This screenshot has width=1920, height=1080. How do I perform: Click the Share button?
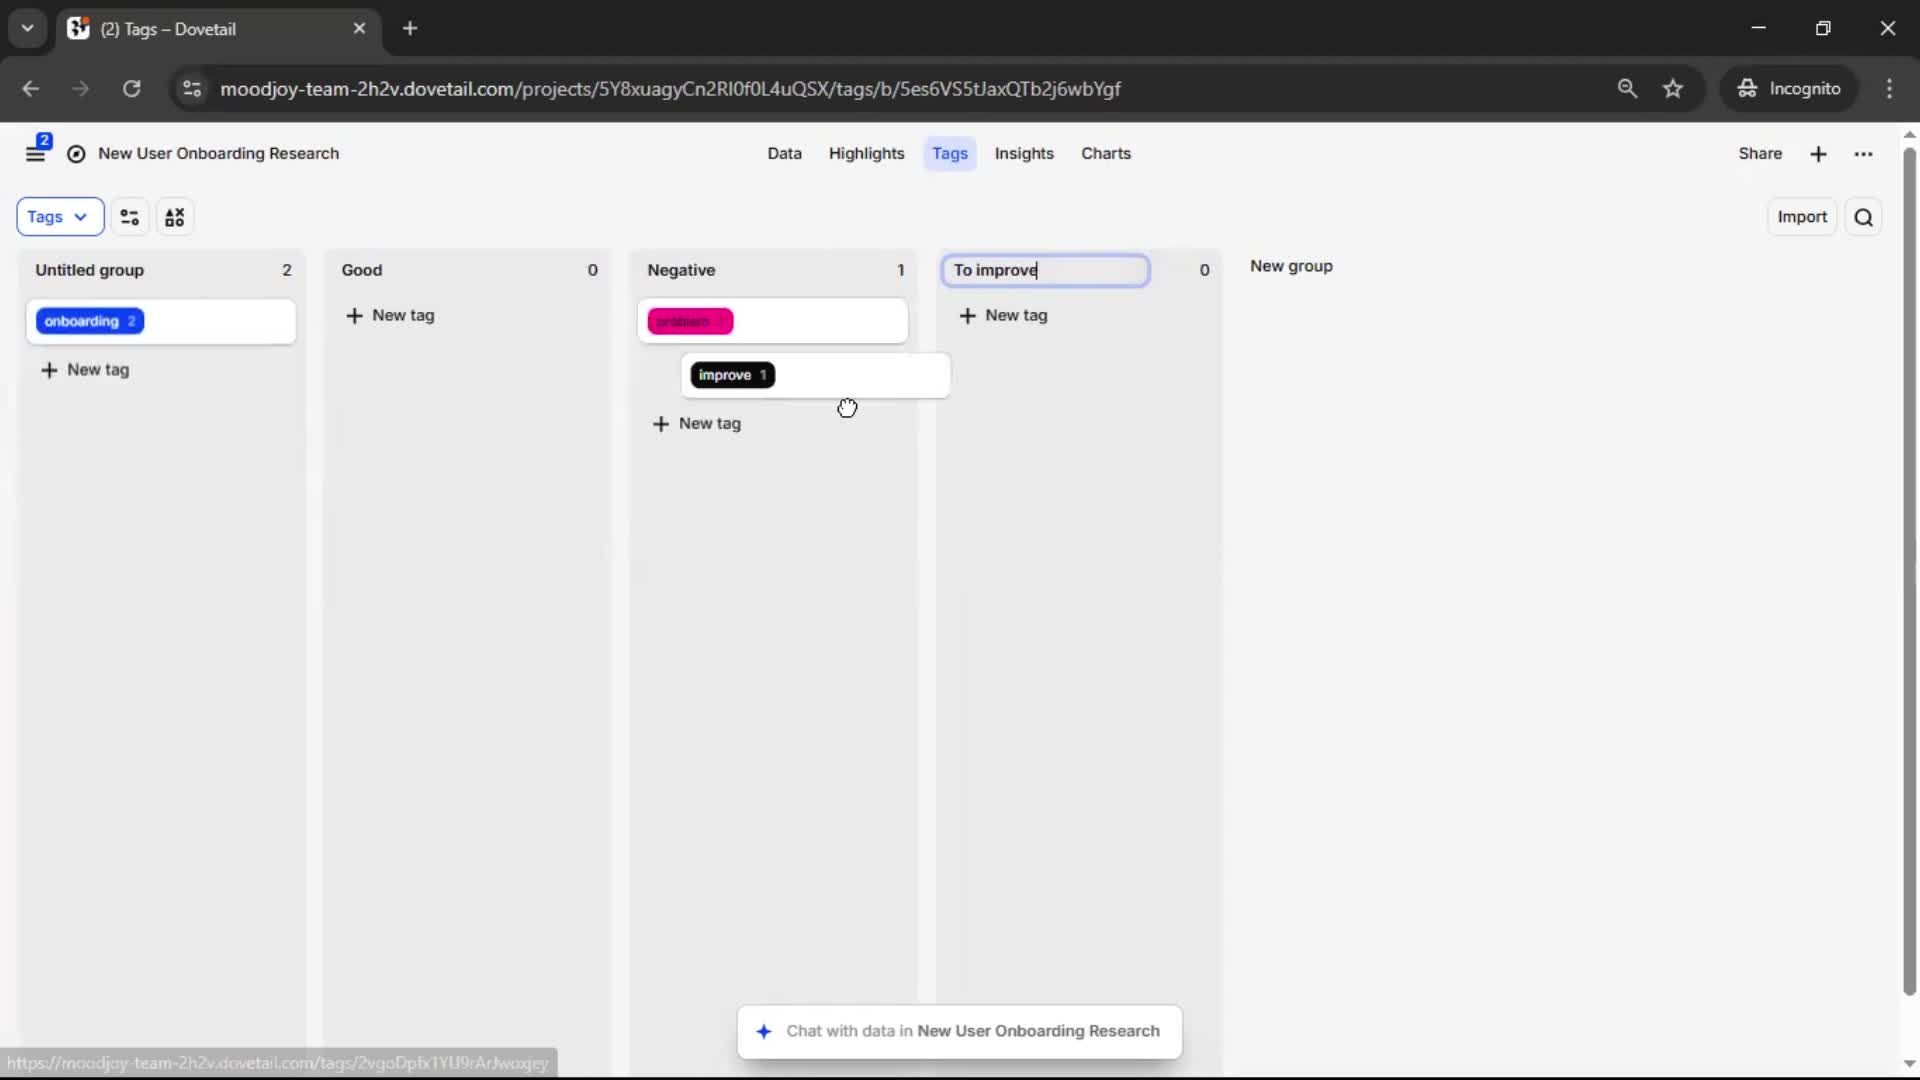pyautogui.click(x=1759, y=154)
